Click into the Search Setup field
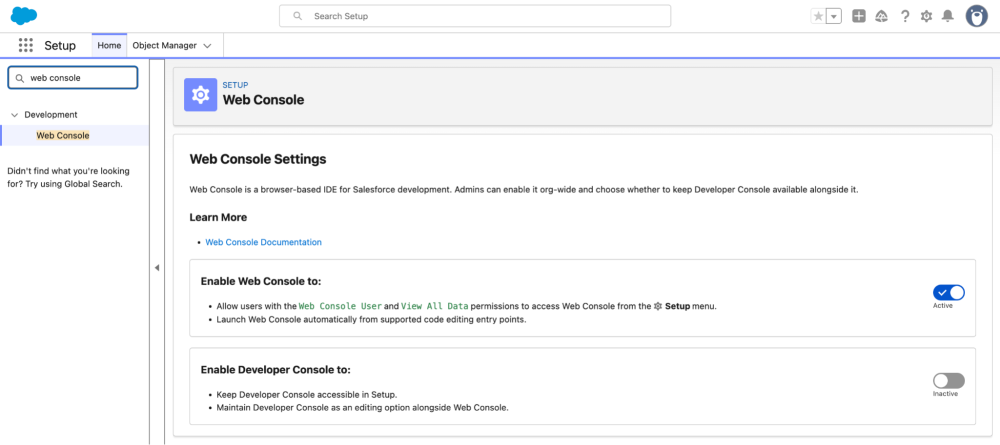 (474, 16)
